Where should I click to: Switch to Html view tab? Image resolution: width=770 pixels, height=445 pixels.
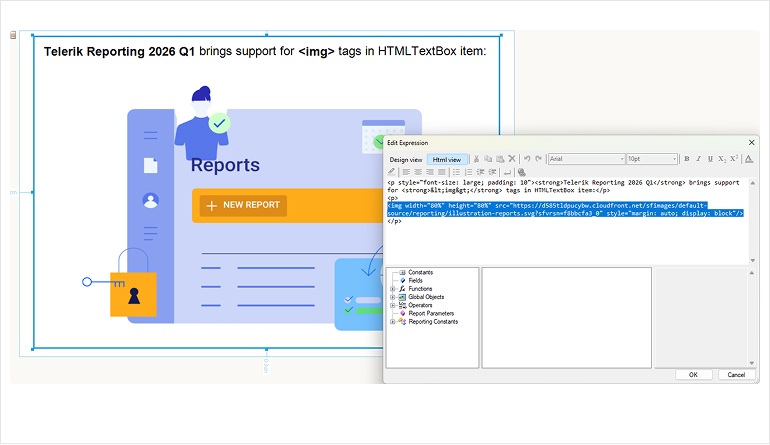[x=447, y=160]
